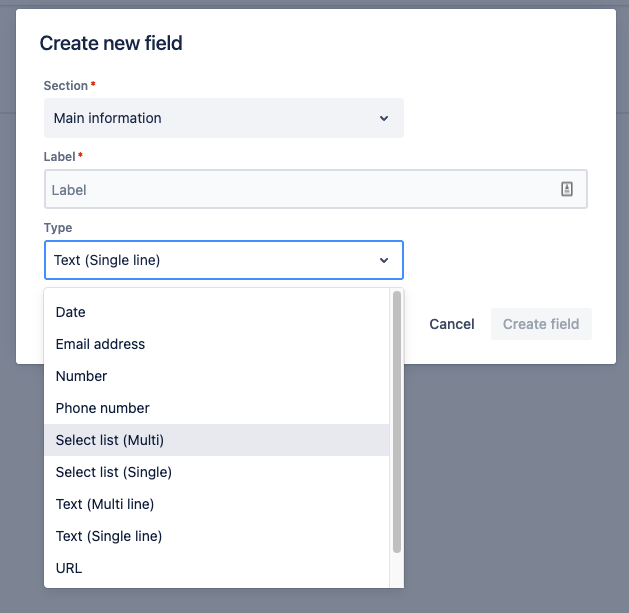Click into the Label text input
This screenshot has height=613, width=629.
pyautogui.click(x=300, y=189)
